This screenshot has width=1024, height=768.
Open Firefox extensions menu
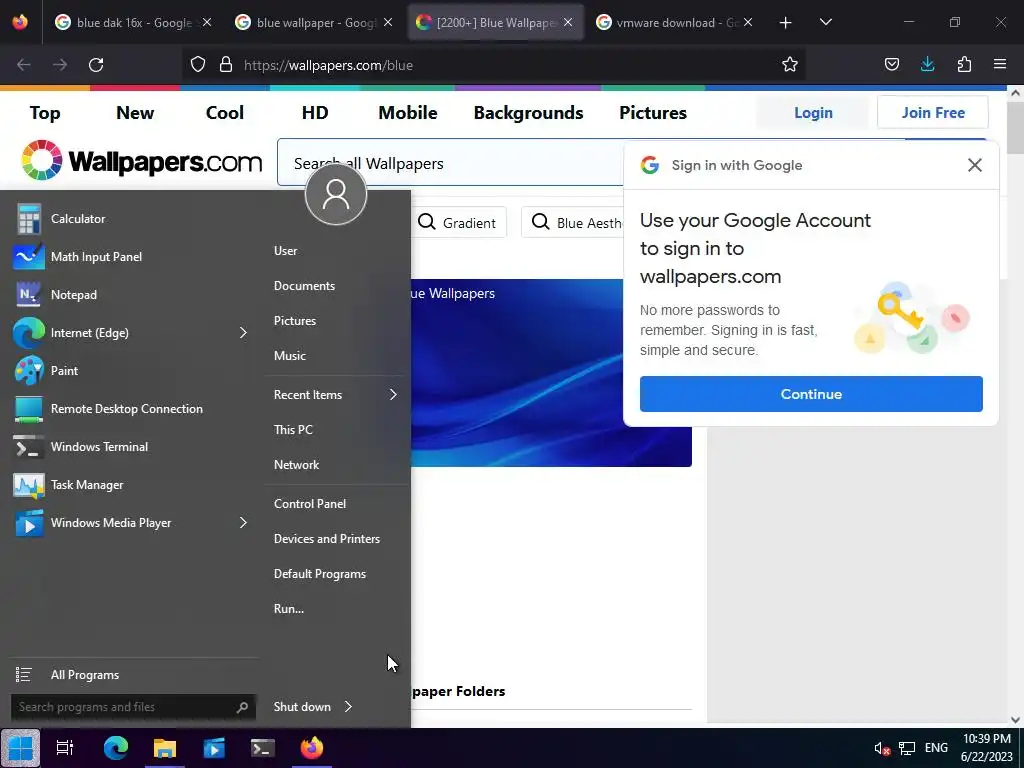pos(964,65)
